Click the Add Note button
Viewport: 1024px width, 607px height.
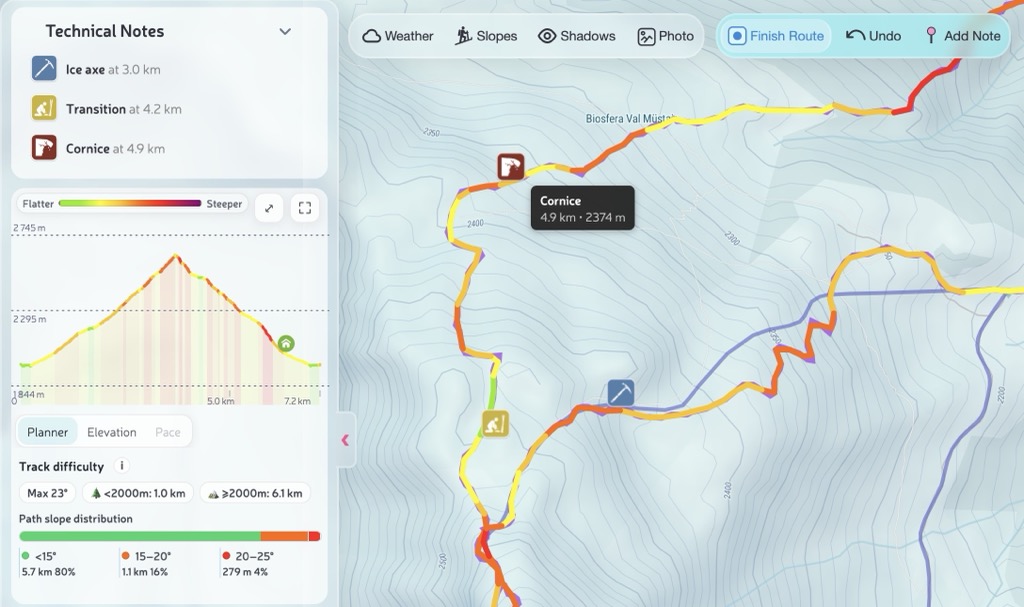[961, 36]
